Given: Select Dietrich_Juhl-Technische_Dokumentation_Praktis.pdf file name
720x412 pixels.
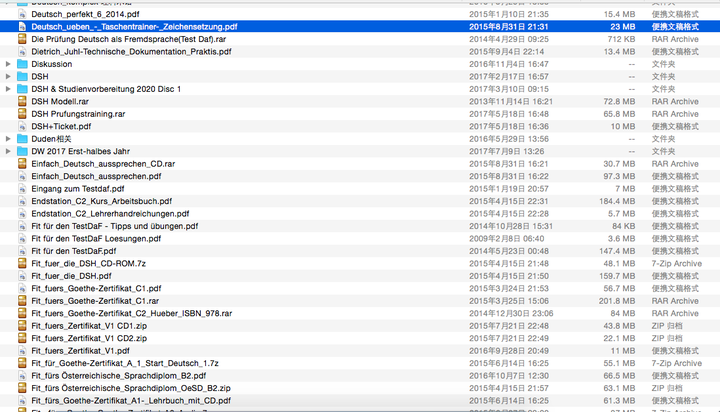Looking at the screenshot, I should (131, 51).
